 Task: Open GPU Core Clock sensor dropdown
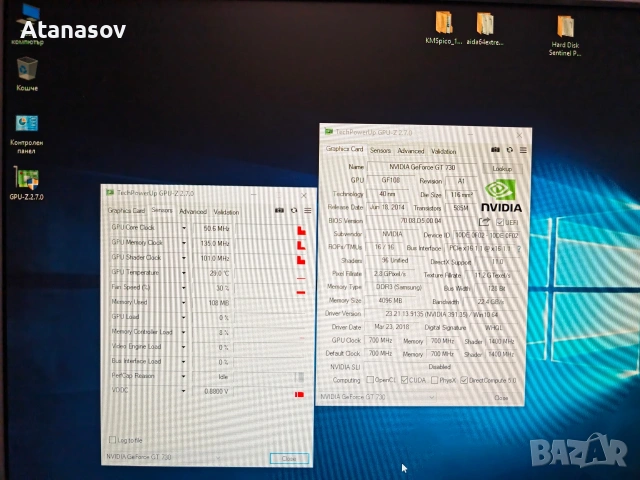point(184,228)
